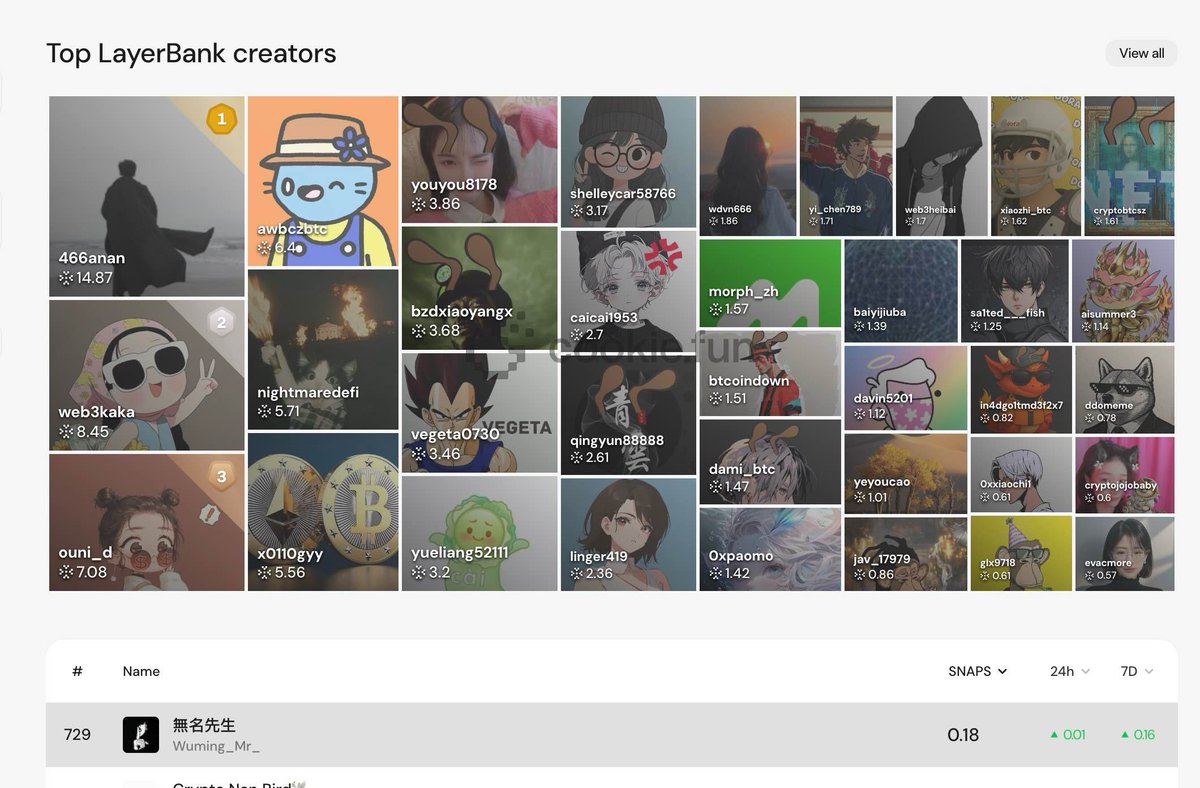Open the web3heibai creator tile
This screenshot has width=1200, height=788.
point(942,166)
